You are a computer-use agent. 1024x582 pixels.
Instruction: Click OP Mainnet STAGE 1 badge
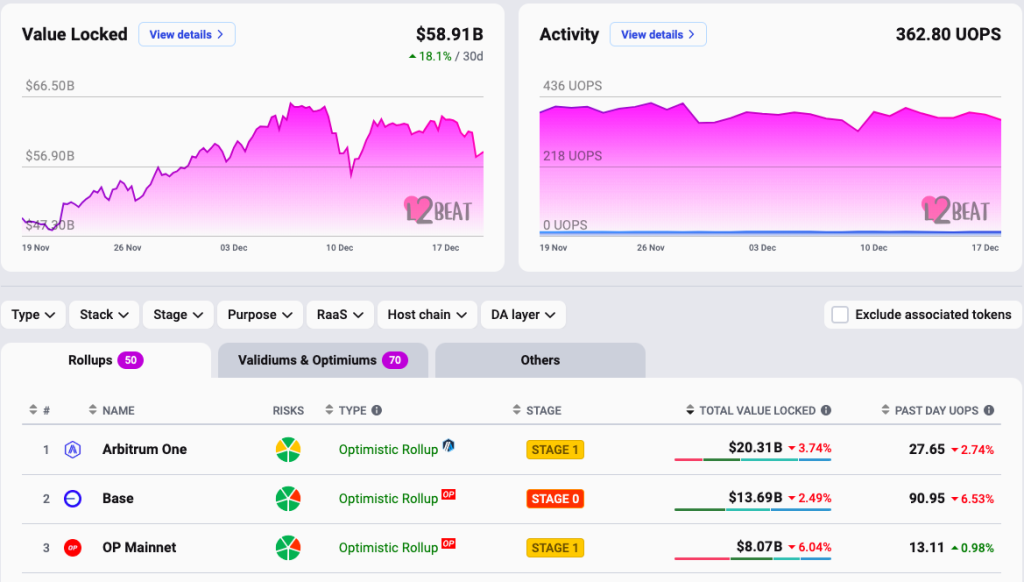[x=555, y=547]
